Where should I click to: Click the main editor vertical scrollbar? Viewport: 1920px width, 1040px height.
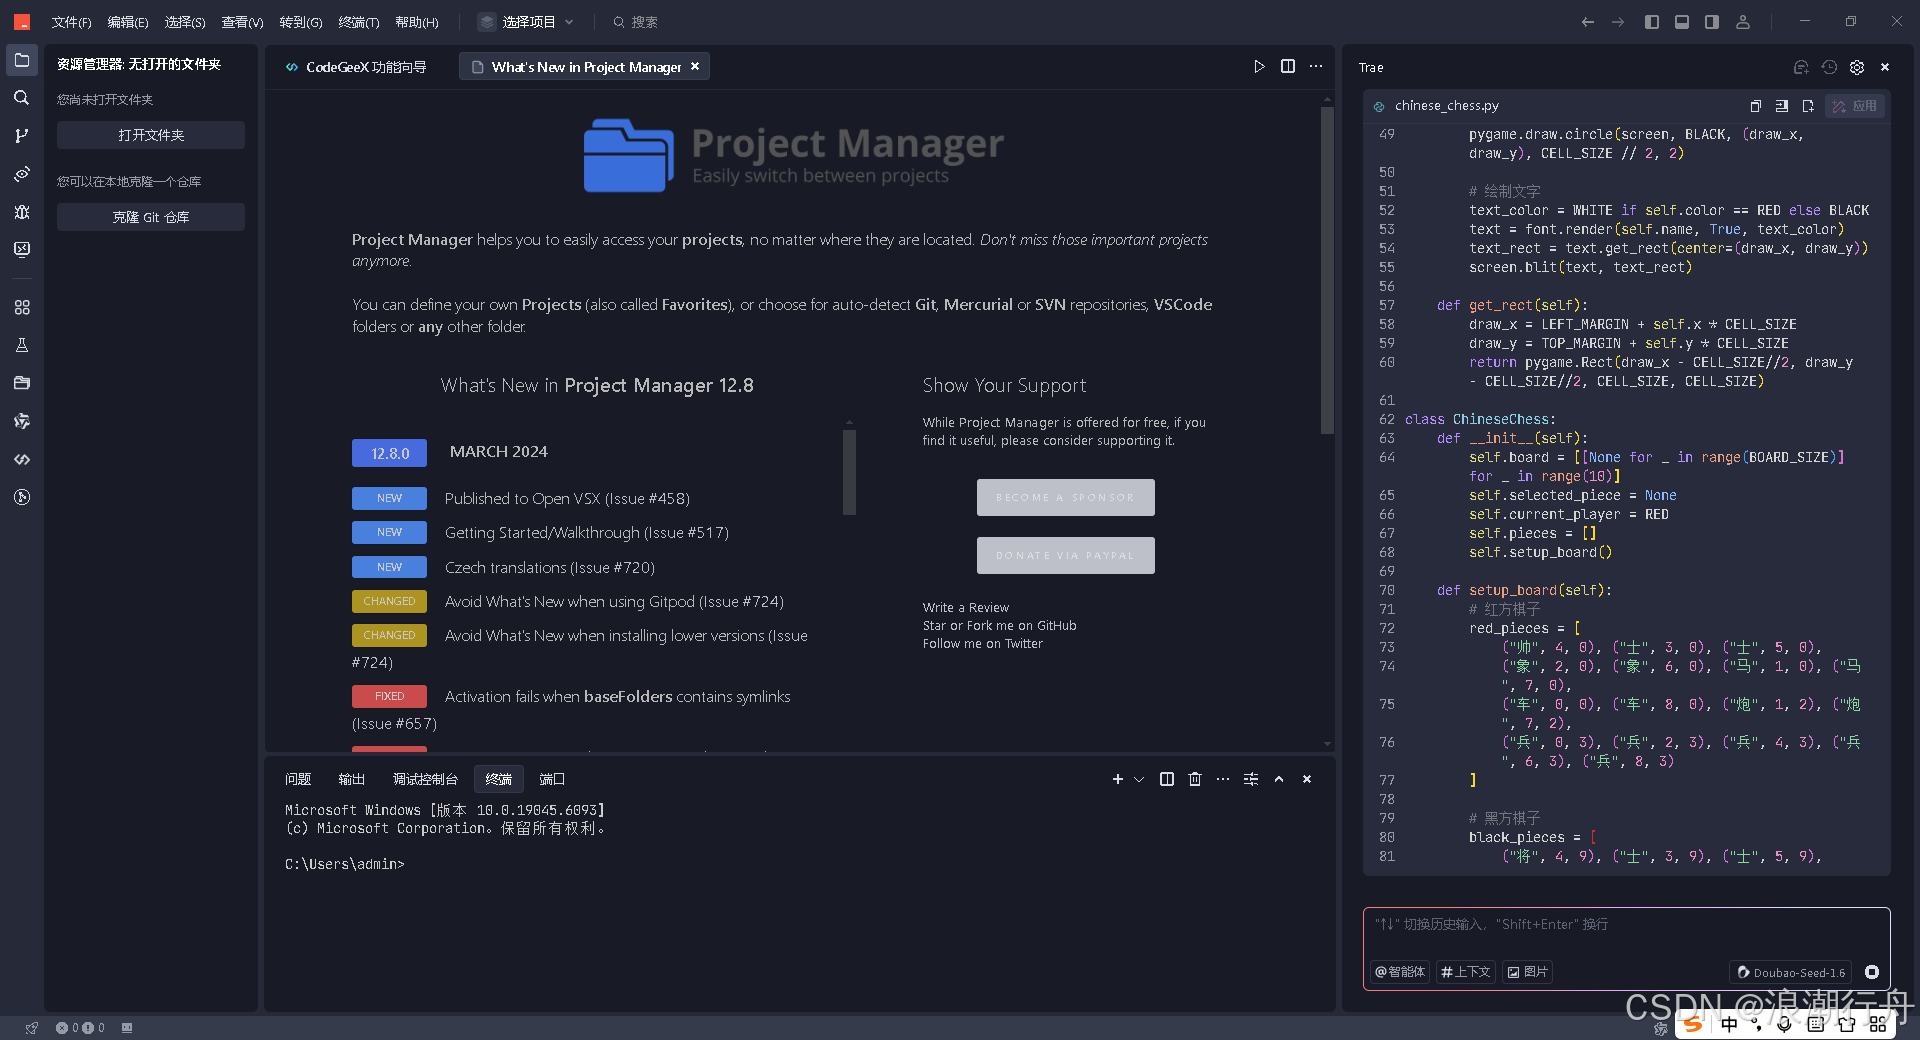tap(1327, 270)
